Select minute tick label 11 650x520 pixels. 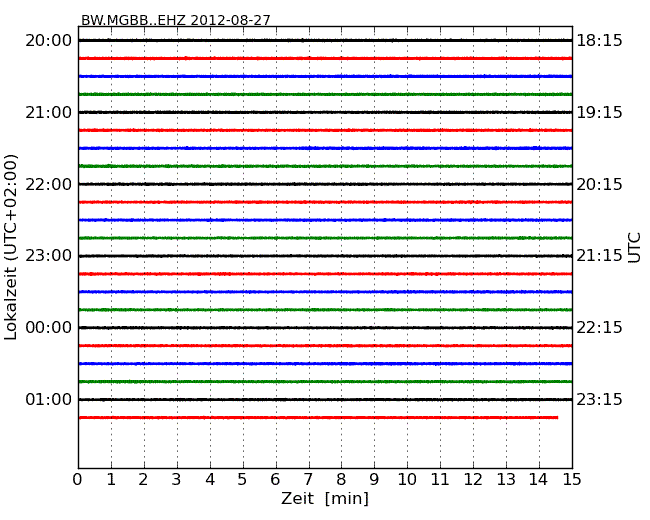440,479
